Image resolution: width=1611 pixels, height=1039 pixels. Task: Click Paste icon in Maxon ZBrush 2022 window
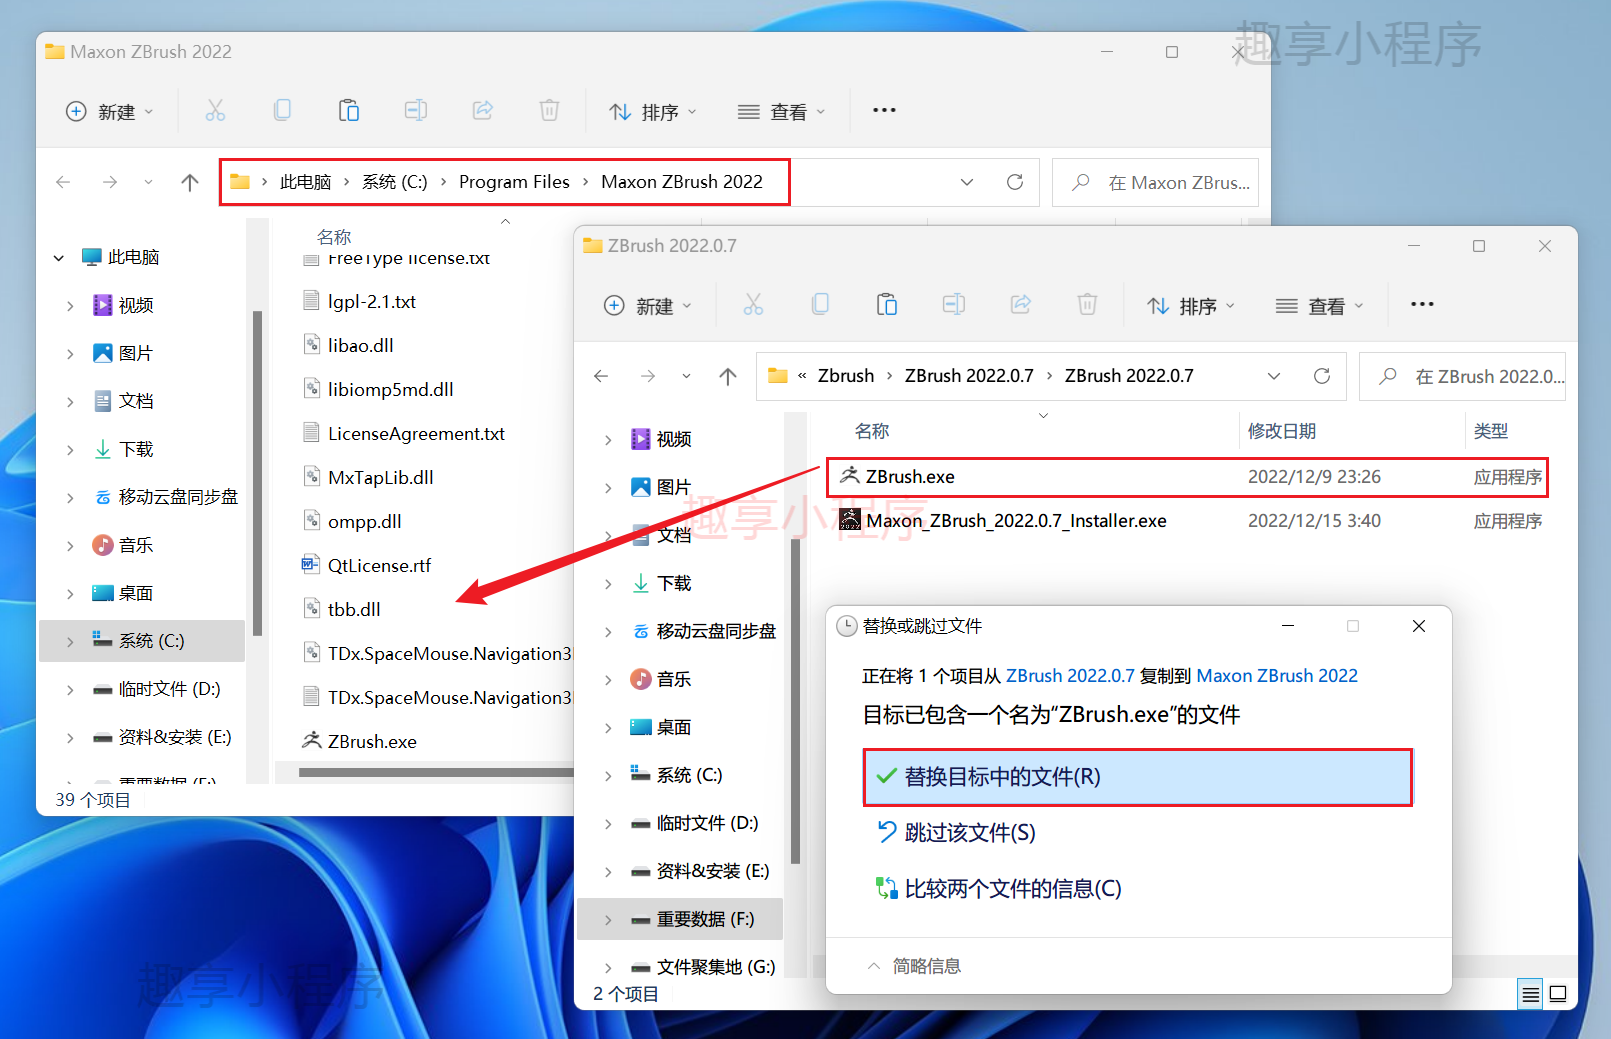(349, 111)
